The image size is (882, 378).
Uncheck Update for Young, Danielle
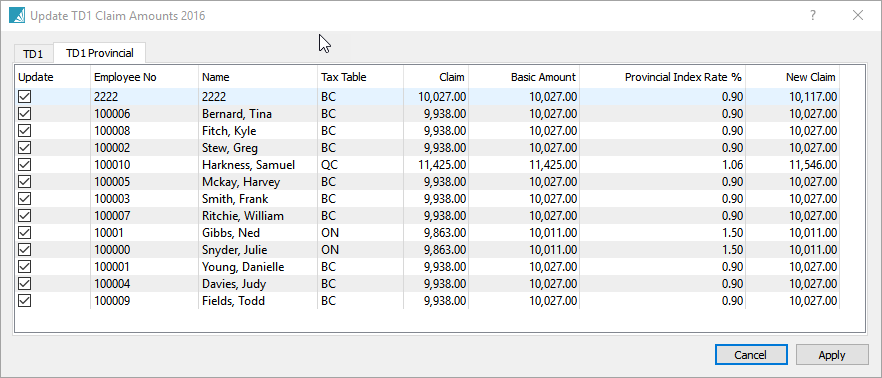(25, 267)
